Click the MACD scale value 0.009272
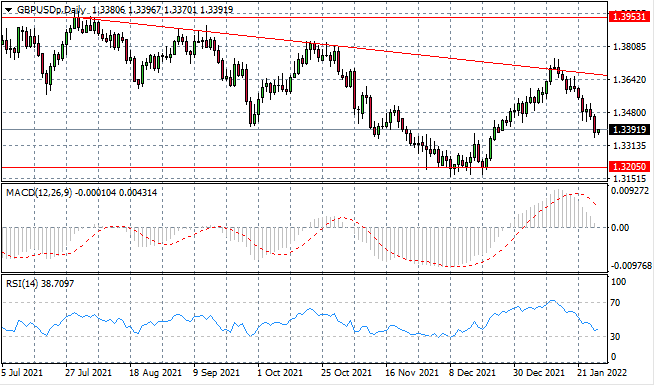Viewport: 654px width, 386px height. click(x=630, y=191)
